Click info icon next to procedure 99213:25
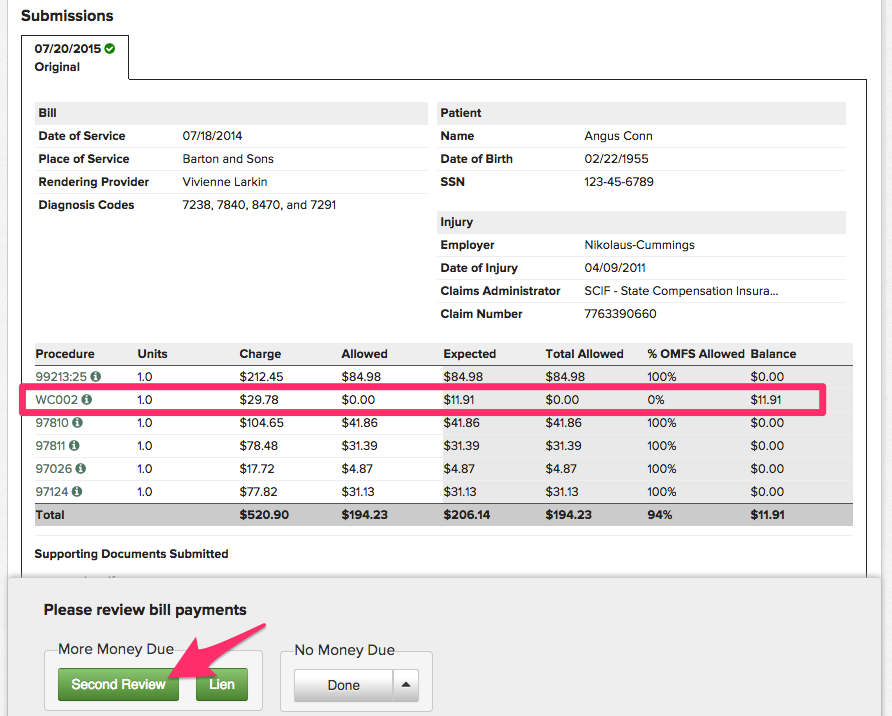 tap(96, 376)
